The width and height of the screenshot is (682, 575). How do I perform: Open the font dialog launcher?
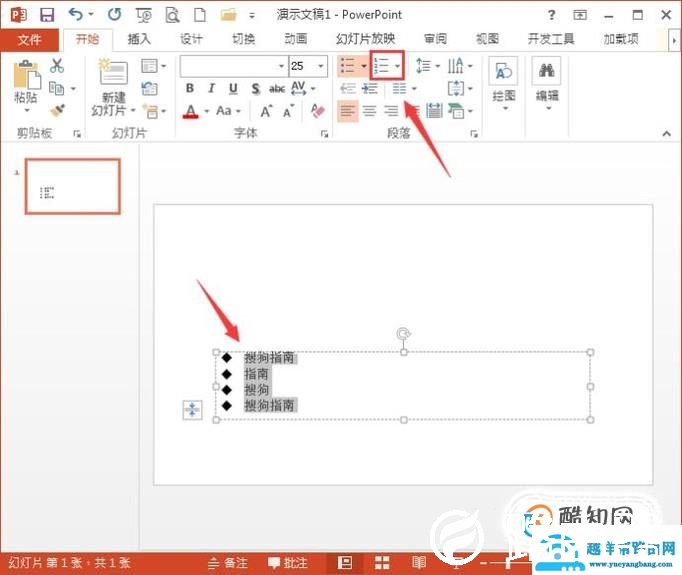(324, 134)
